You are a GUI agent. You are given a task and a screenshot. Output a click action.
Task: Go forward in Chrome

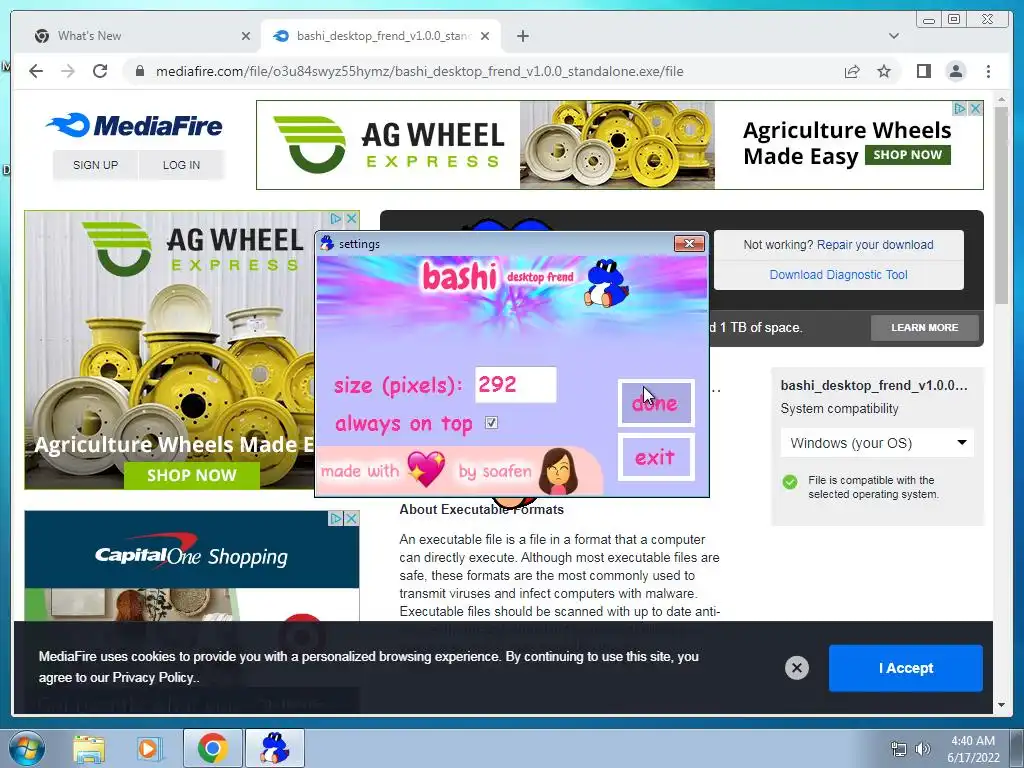click(x=68, y=71)
